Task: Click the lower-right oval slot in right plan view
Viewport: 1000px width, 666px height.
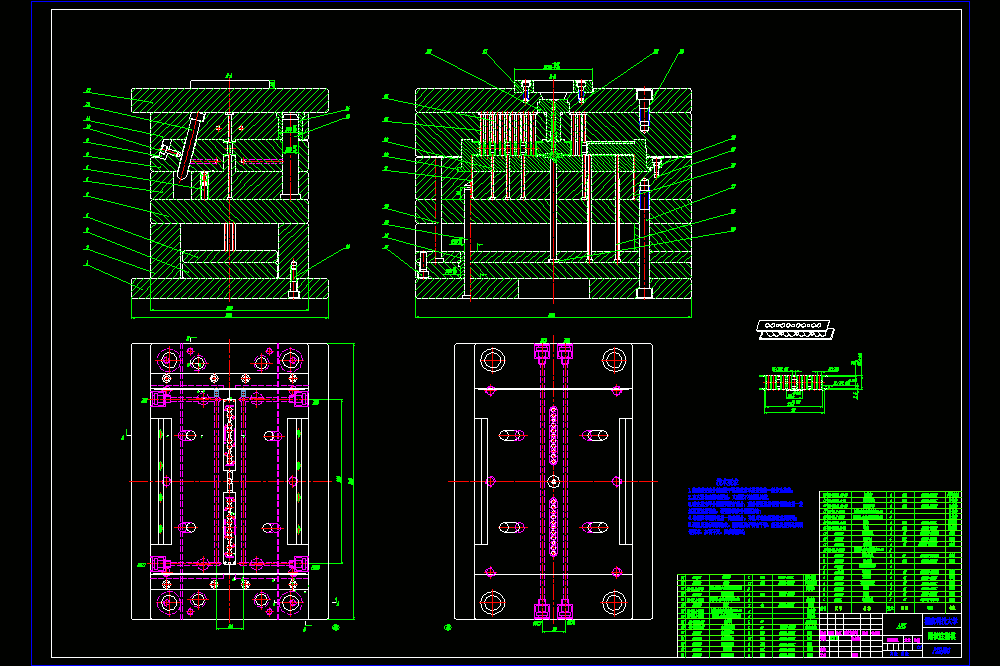Action: tap(594, 528)
